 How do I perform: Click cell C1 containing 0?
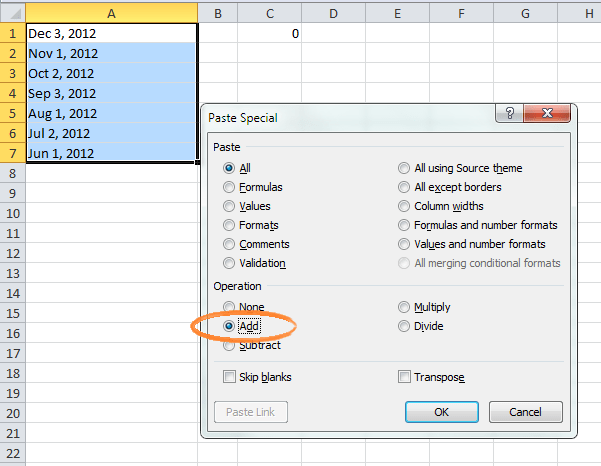tap(270, 33)
